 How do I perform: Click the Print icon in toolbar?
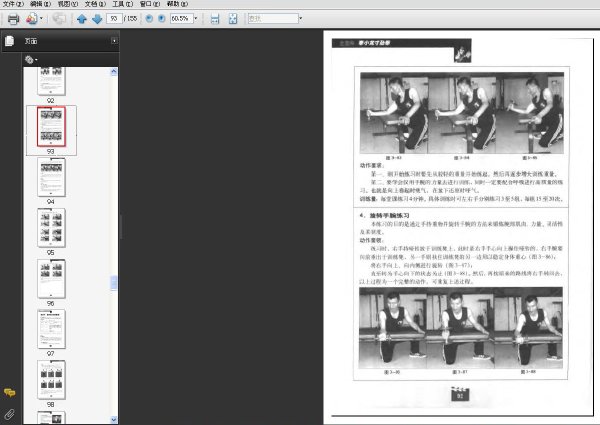point(13,19)
